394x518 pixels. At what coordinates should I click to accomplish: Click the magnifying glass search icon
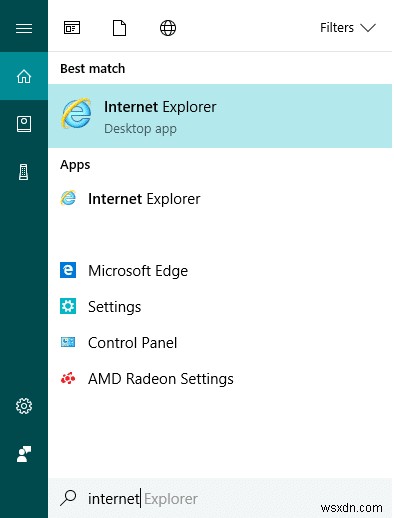click(68, 498)
